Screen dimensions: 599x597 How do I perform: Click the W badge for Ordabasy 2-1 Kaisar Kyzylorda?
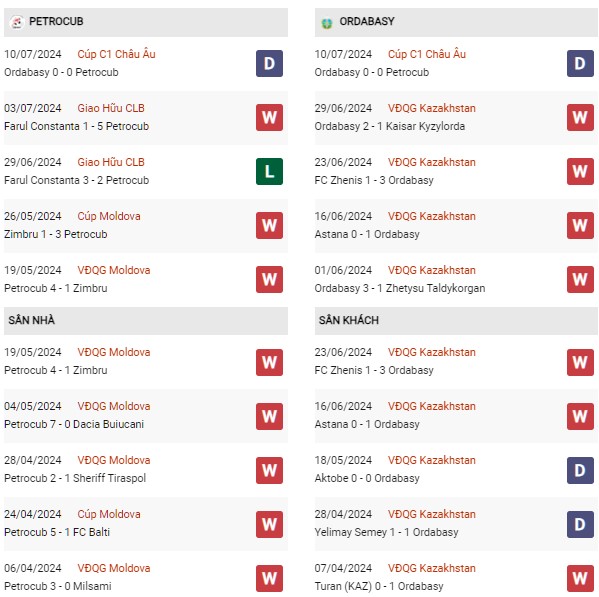[x=580, y=117]
